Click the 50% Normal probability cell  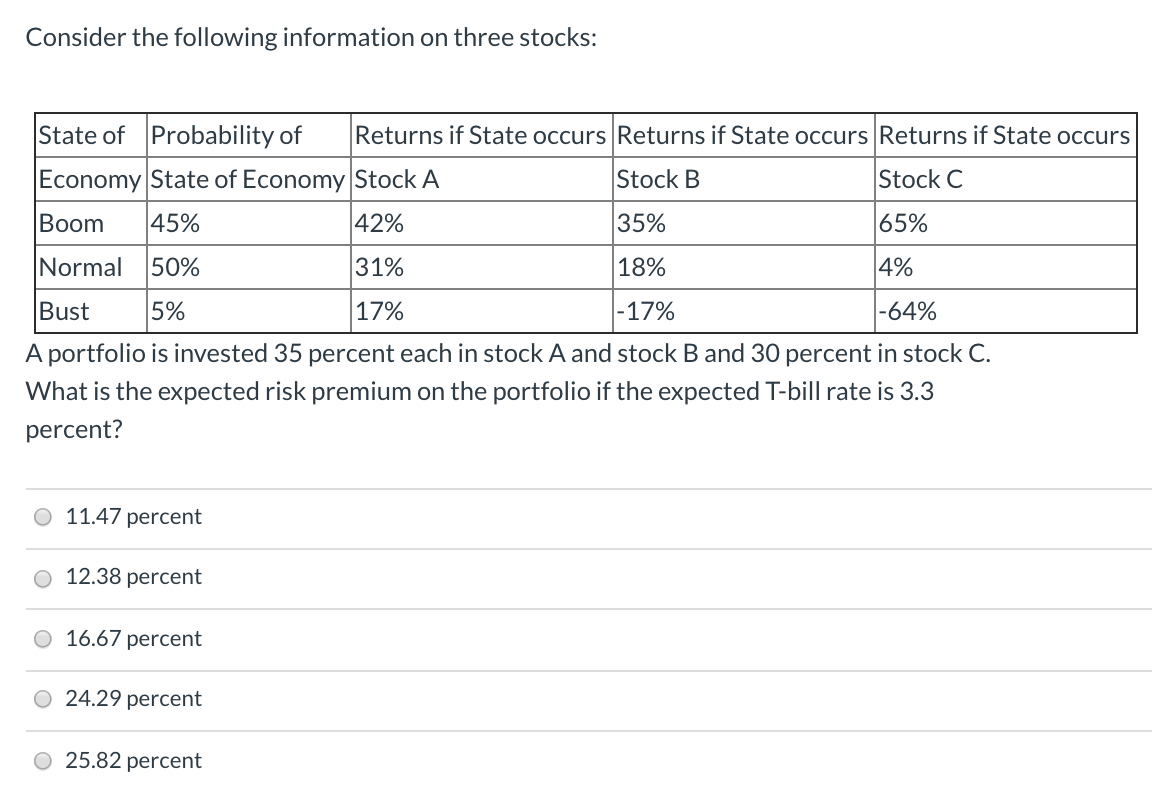click(x=174, y=268)
